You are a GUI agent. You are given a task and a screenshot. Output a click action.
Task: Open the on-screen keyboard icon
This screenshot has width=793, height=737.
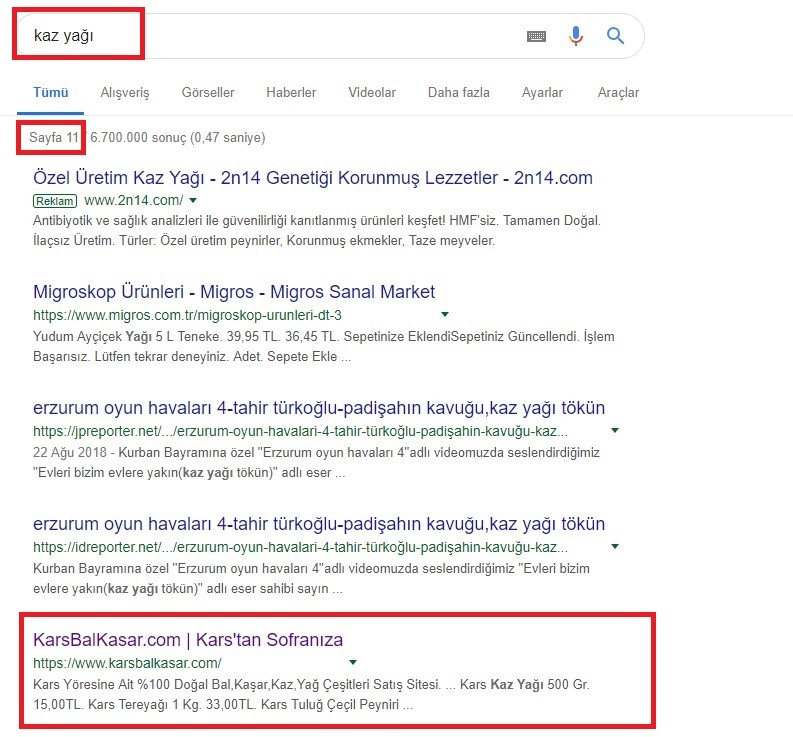[536, 36]
